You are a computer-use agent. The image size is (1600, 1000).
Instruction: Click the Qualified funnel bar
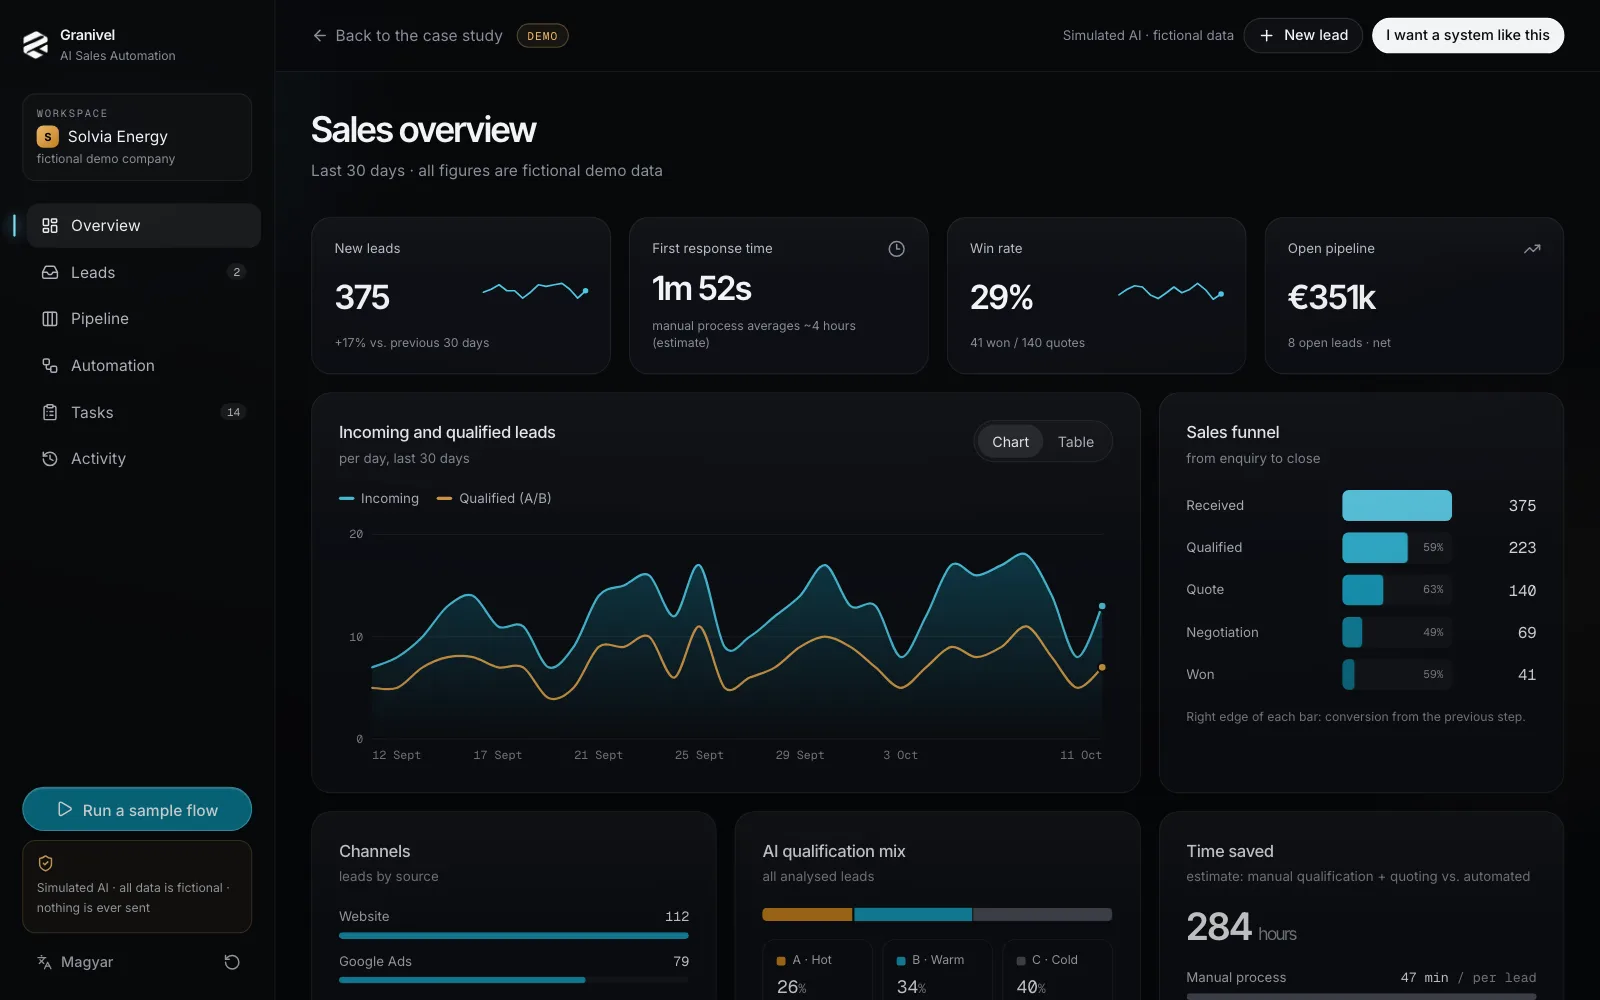[x=1375, y=547]
